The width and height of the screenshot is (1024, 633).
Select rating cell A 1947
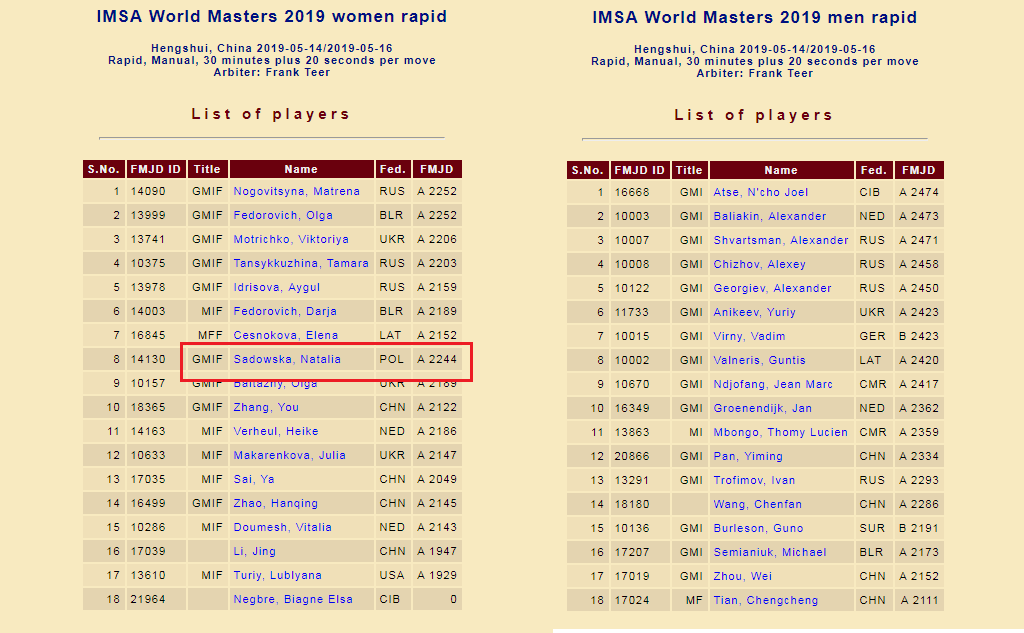pos(437,551)
